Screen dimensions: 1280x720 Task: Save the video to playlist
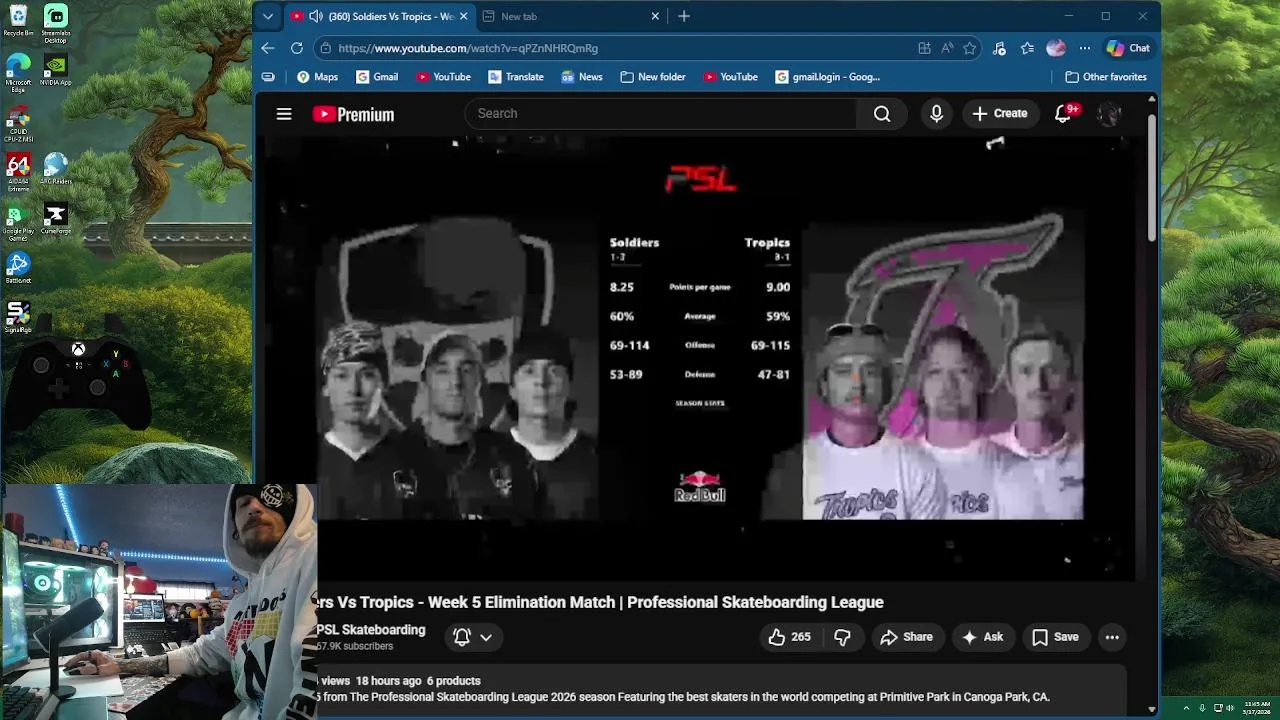pyautogui.click(x=1055, y=637)
